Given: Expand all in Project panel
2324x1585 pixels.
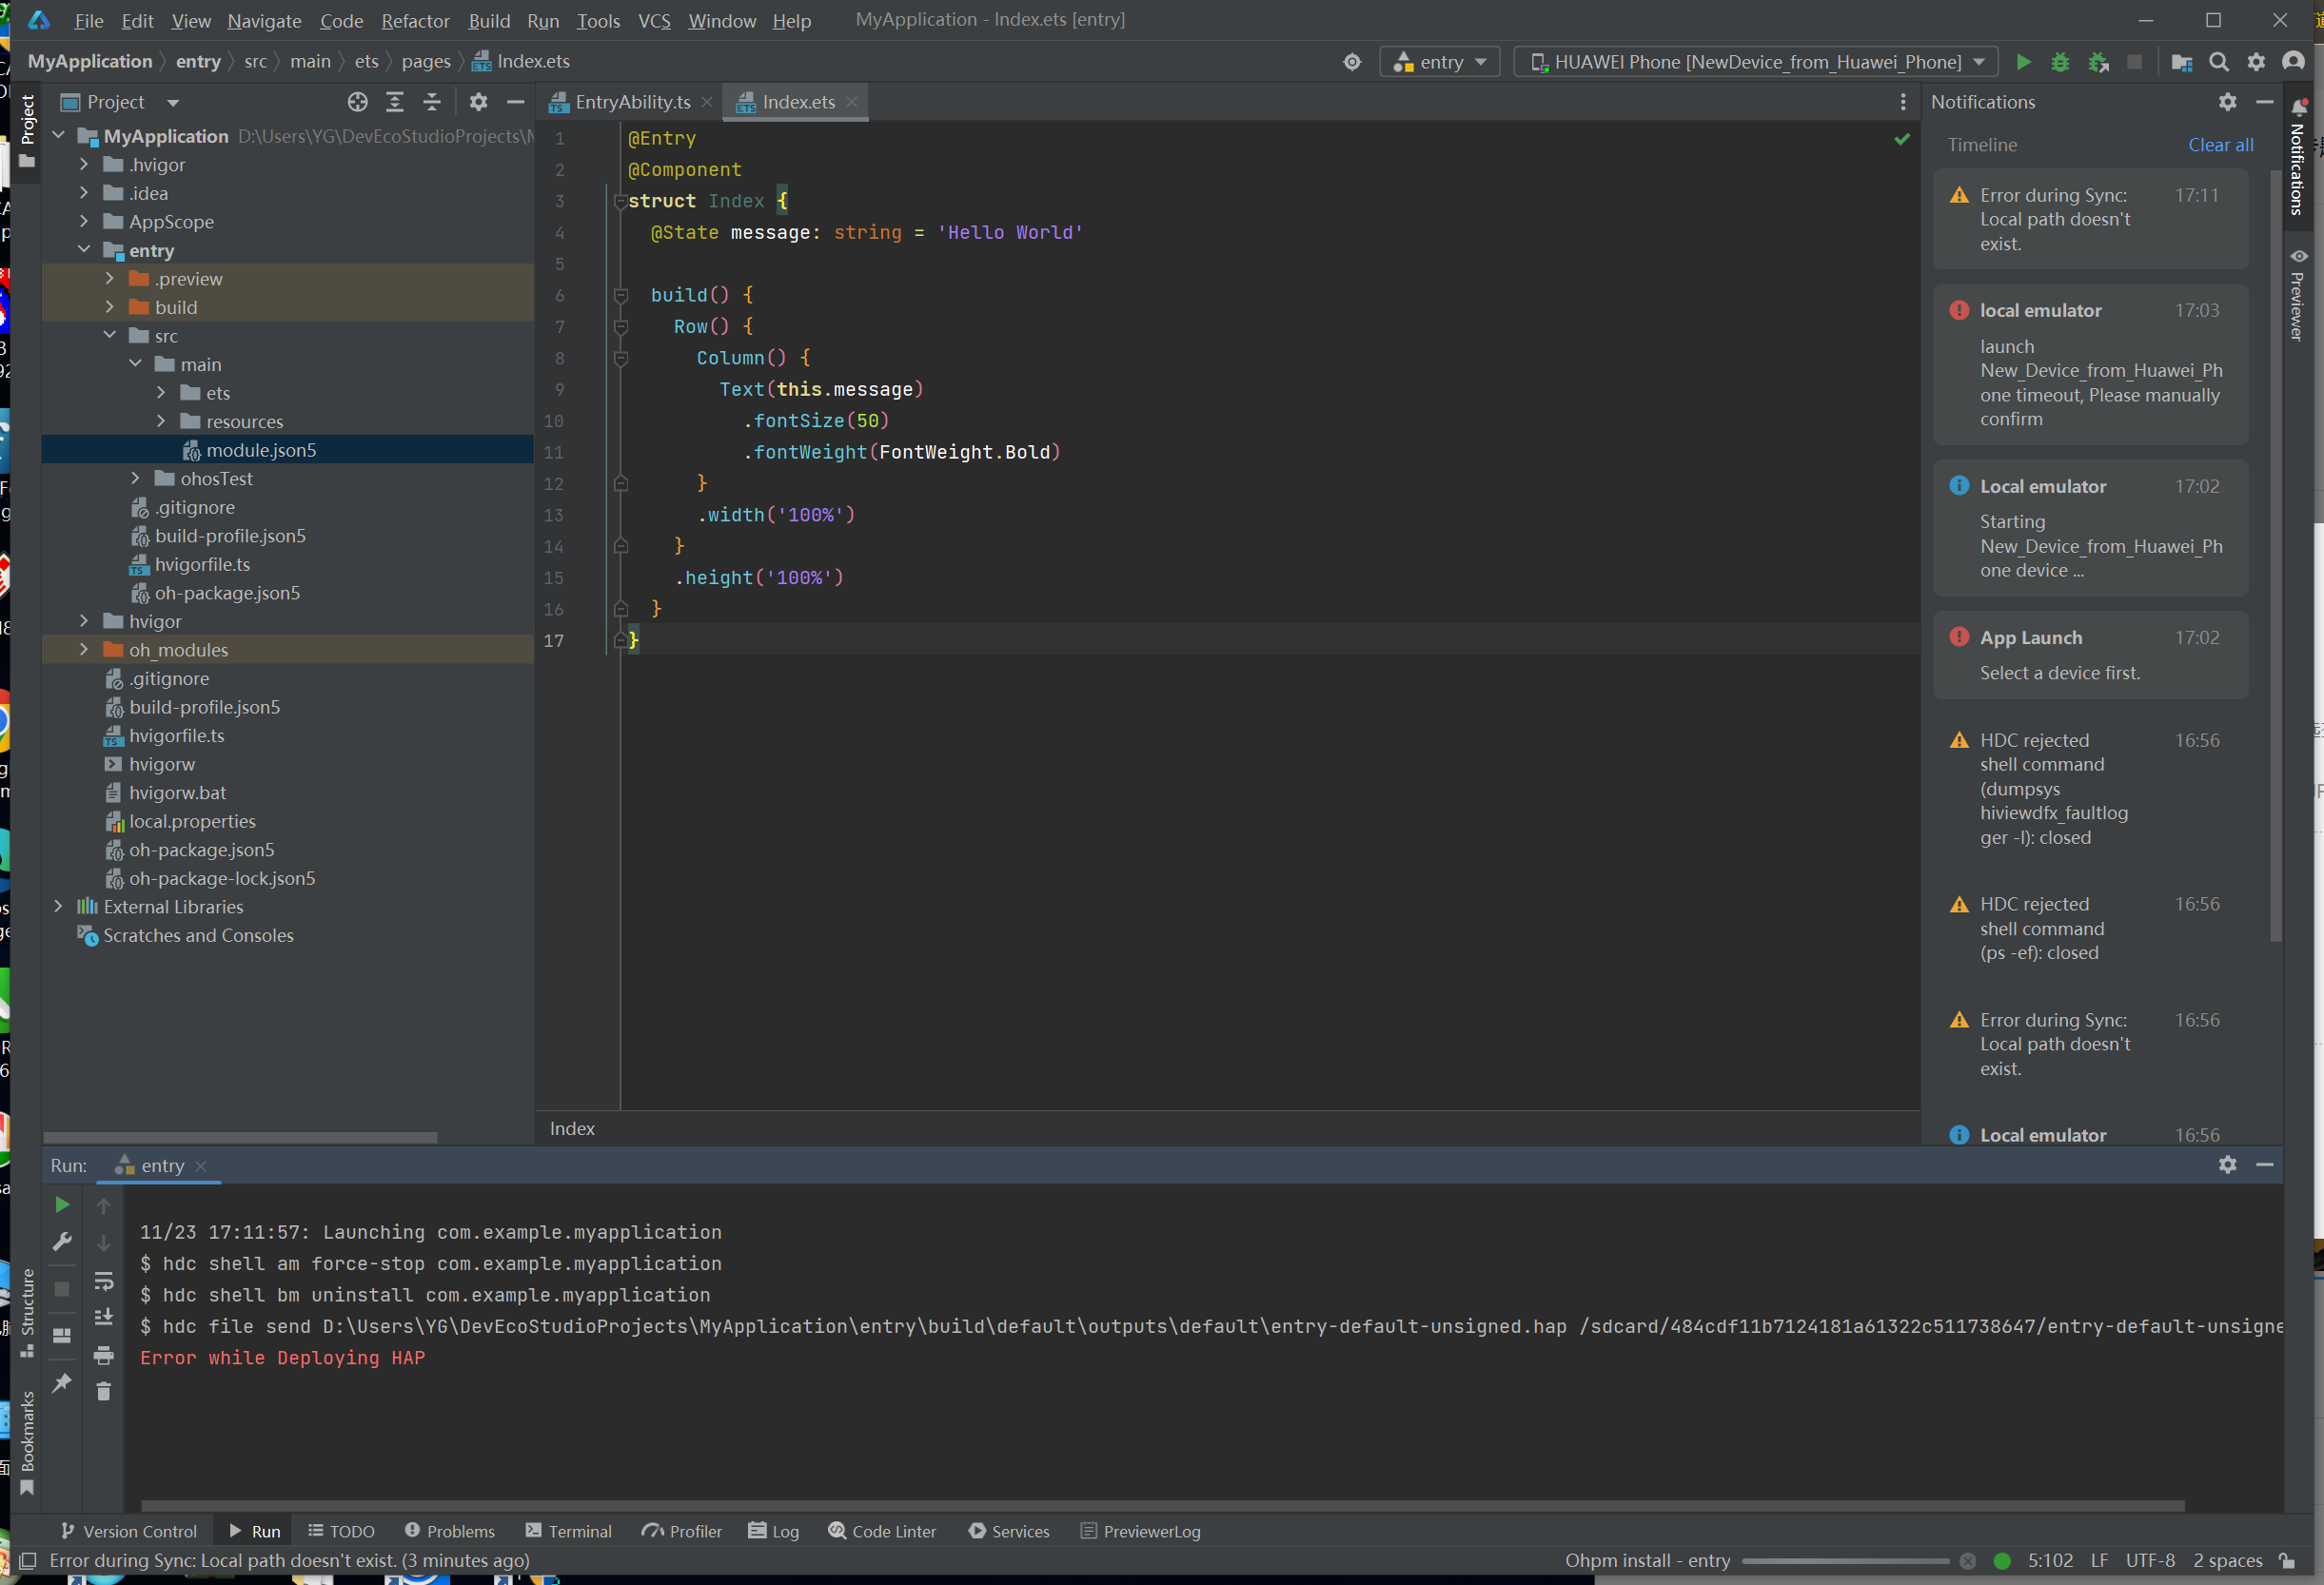Looking at the screenshot, I should click(x=395, y=102).
